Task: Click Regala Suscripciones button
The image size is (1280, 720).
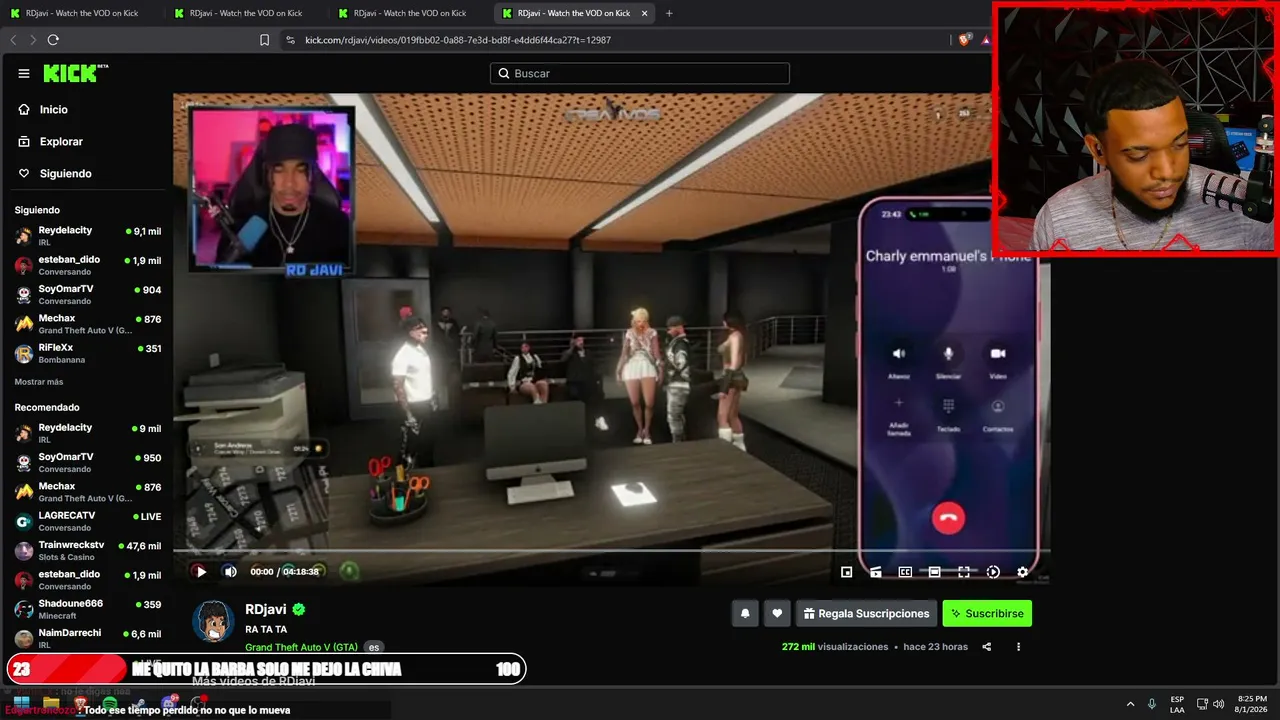Action: tap(866, 613)
